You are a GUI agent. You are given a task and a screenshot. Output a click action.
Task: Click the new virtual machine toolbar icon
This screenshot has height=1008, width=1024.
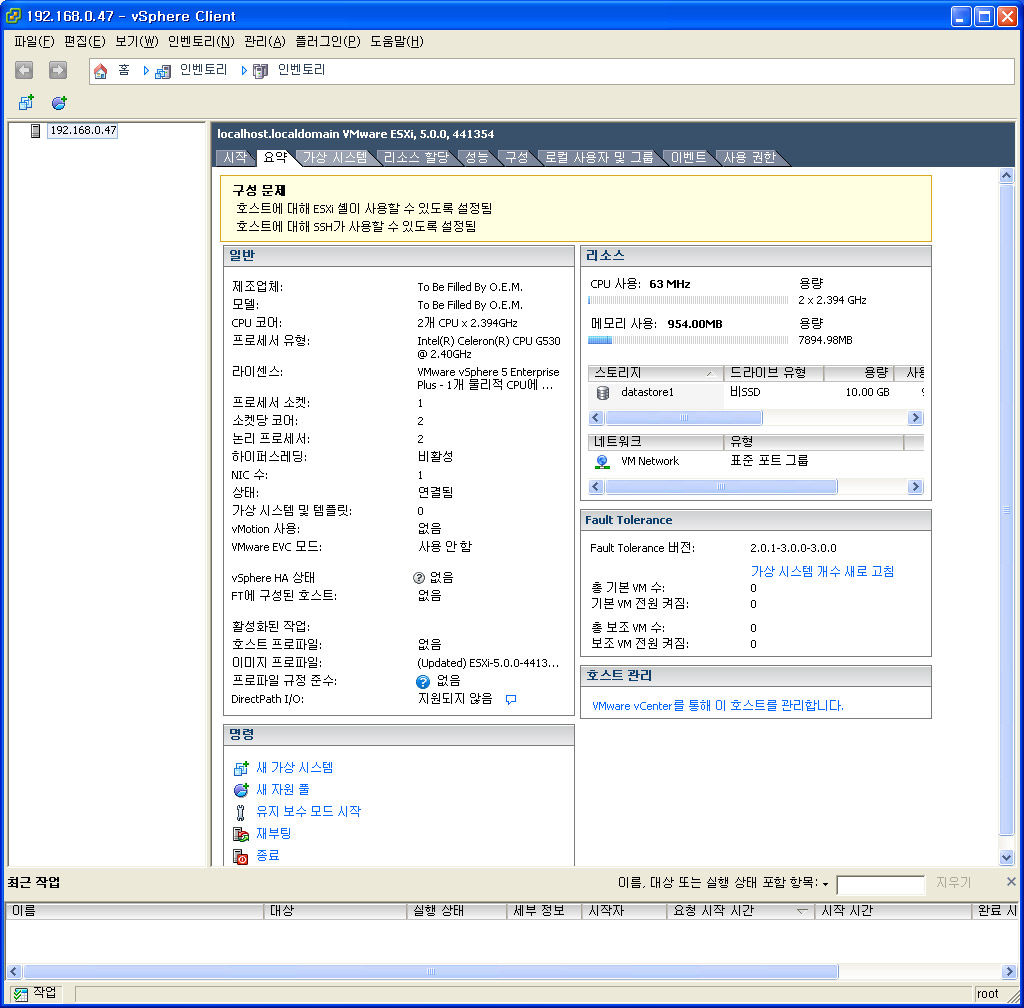[x=26, y=102]
